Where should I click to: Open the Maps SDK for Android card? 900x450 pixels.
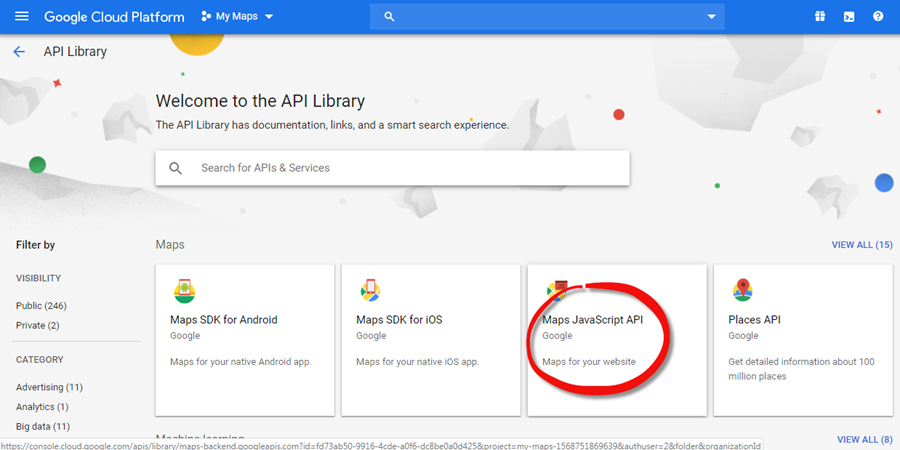[x=245, y=340]
